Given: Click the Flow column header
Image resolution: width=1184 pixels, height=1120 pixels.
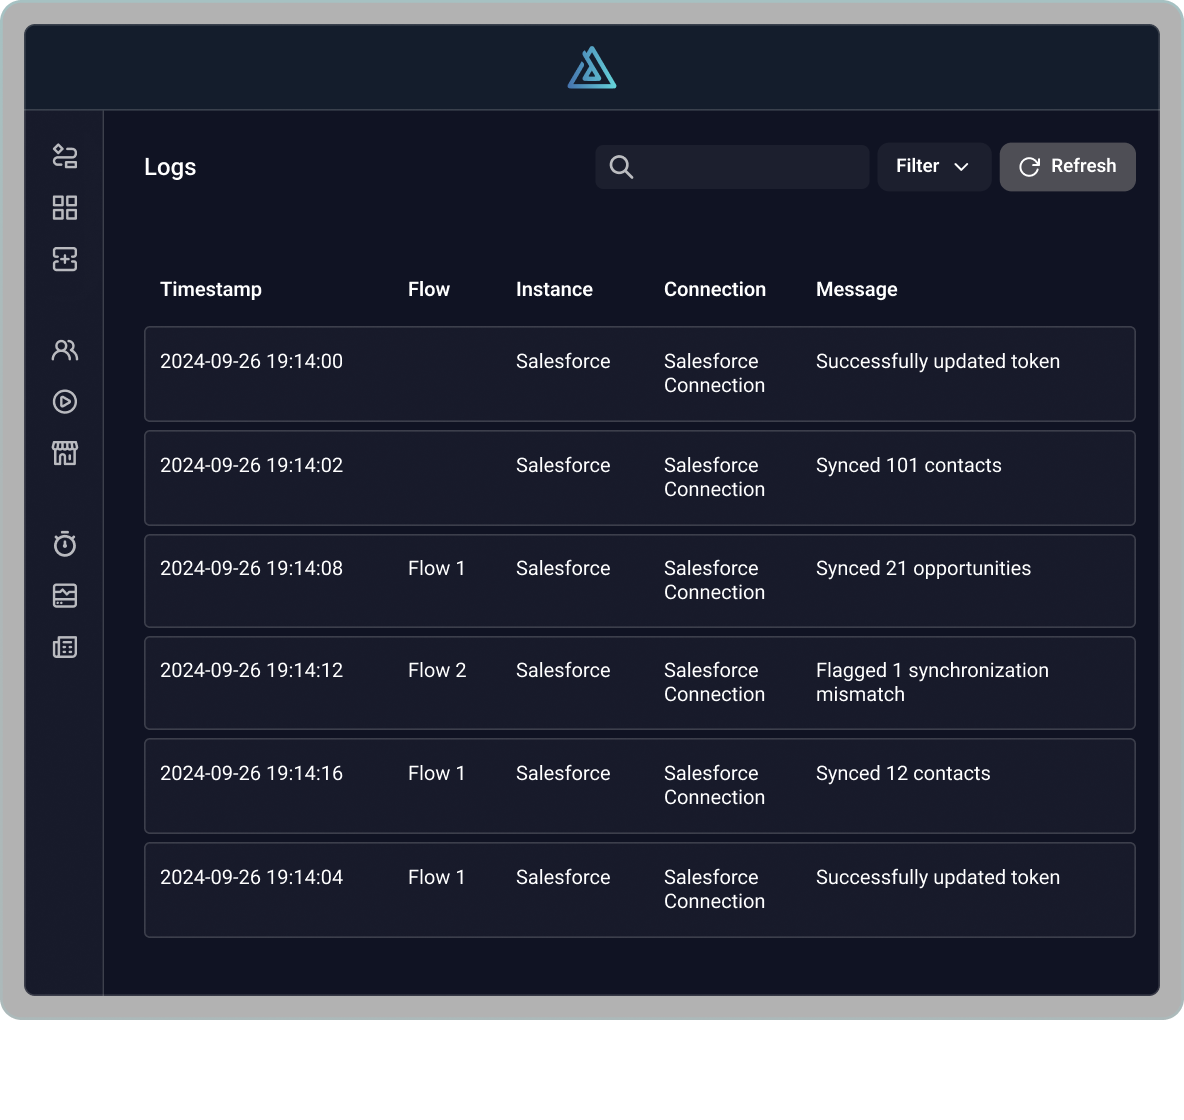Looking at the screenshot, I should pyautogui.click(x=429, y=289).
